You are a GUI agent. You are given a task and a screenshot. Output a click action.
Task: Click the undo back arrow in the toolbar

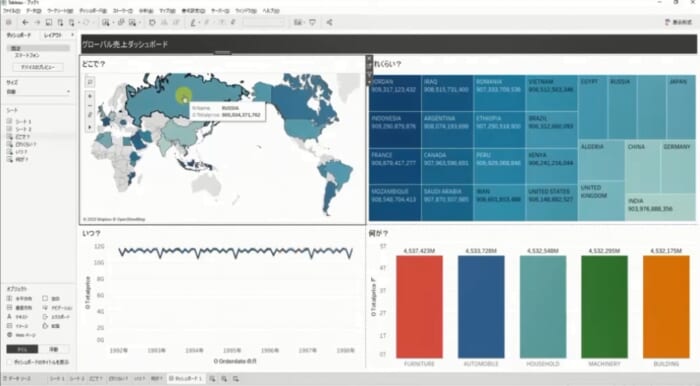coord(25,22)
